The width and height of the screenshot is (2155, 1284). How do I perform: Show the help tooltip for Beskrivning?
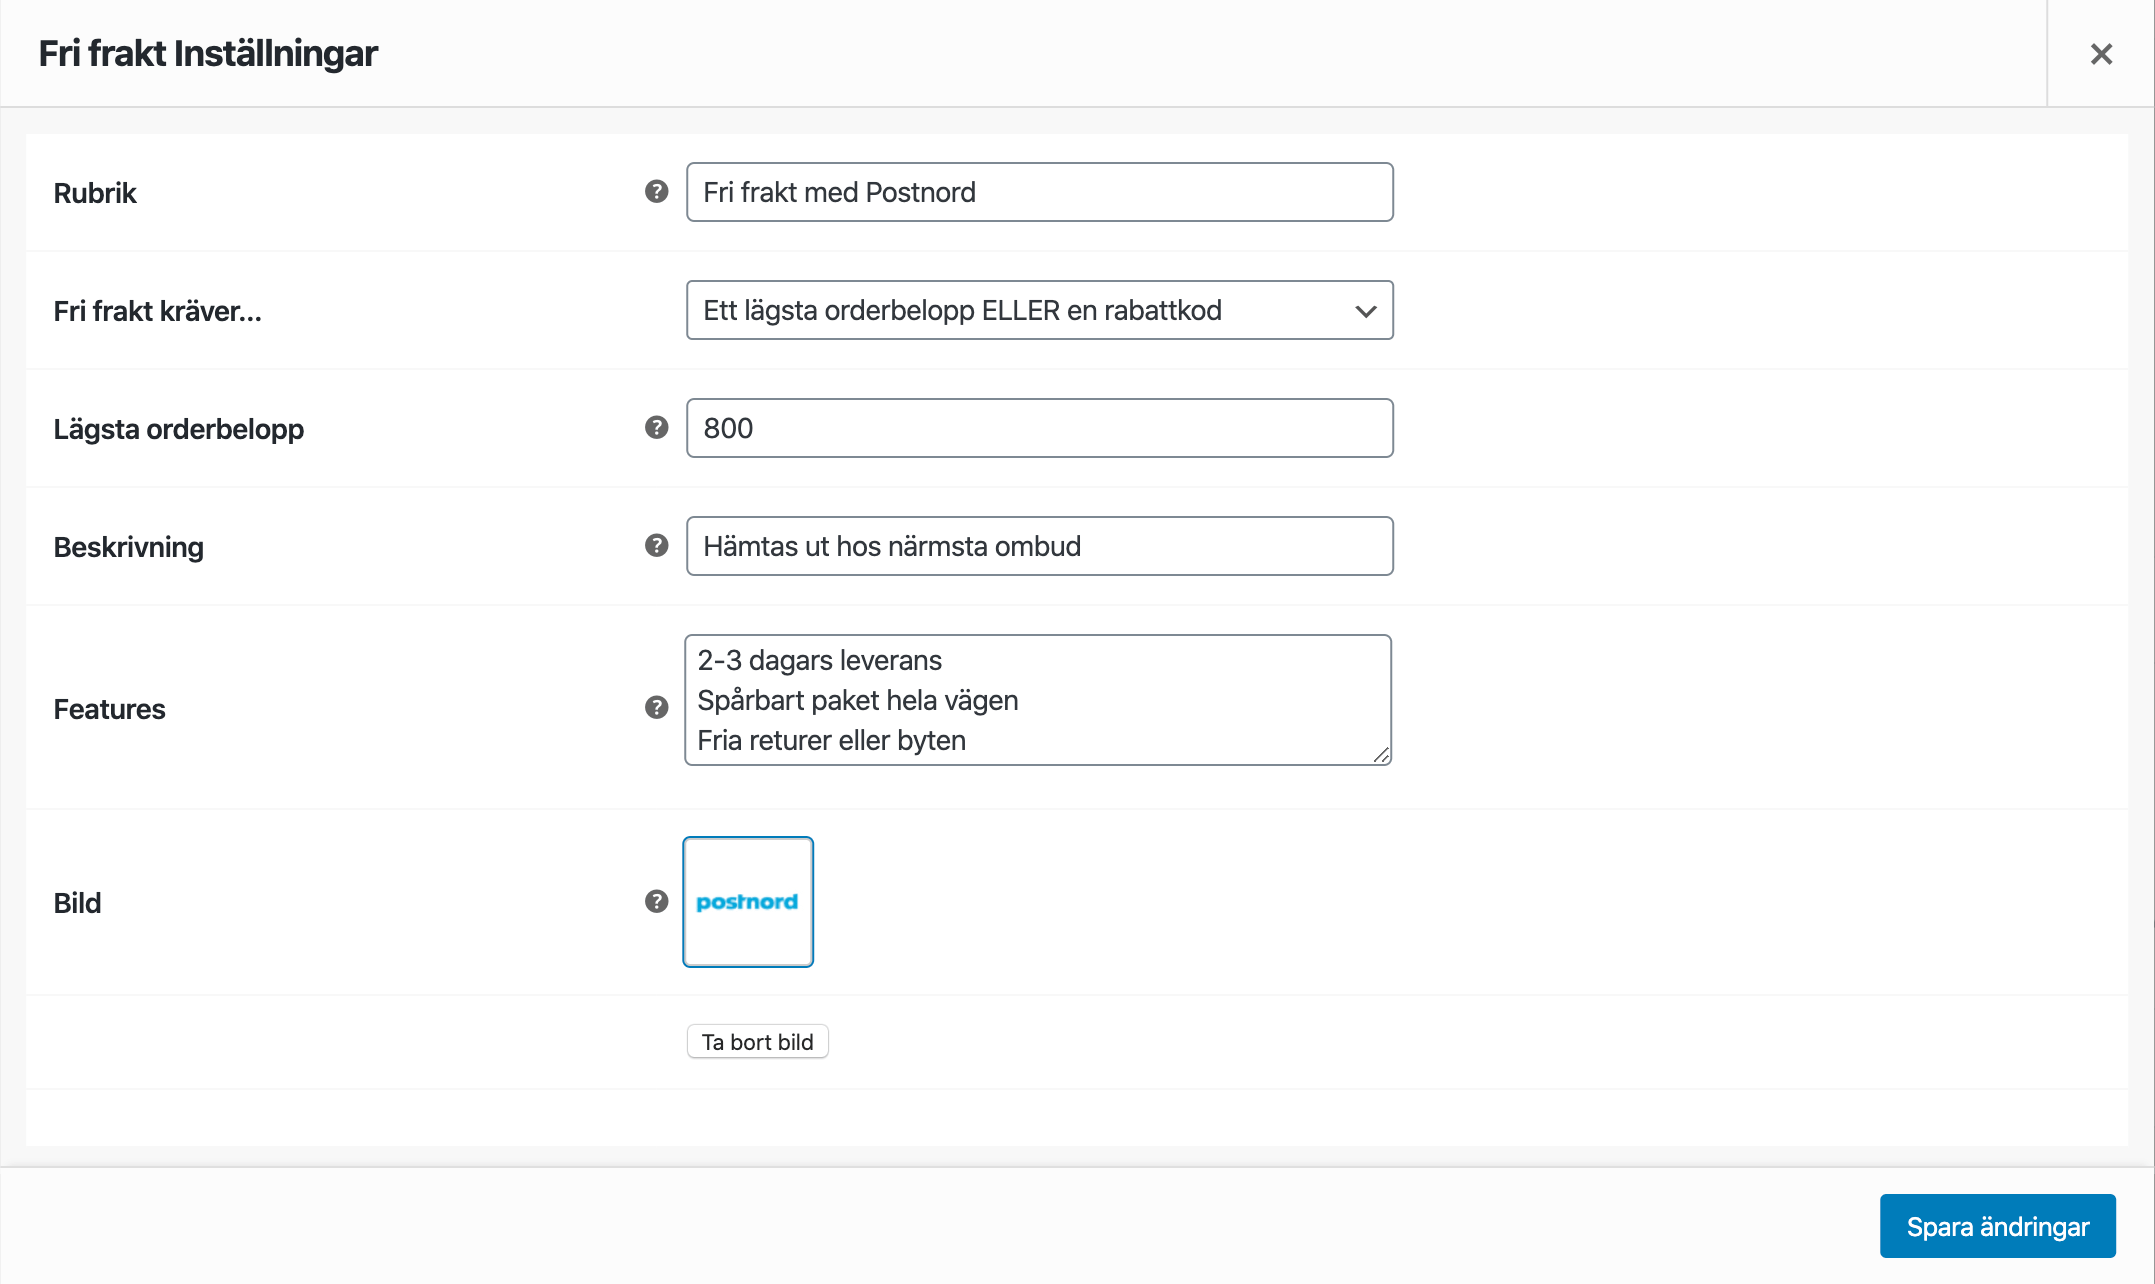tap(656, 545)
